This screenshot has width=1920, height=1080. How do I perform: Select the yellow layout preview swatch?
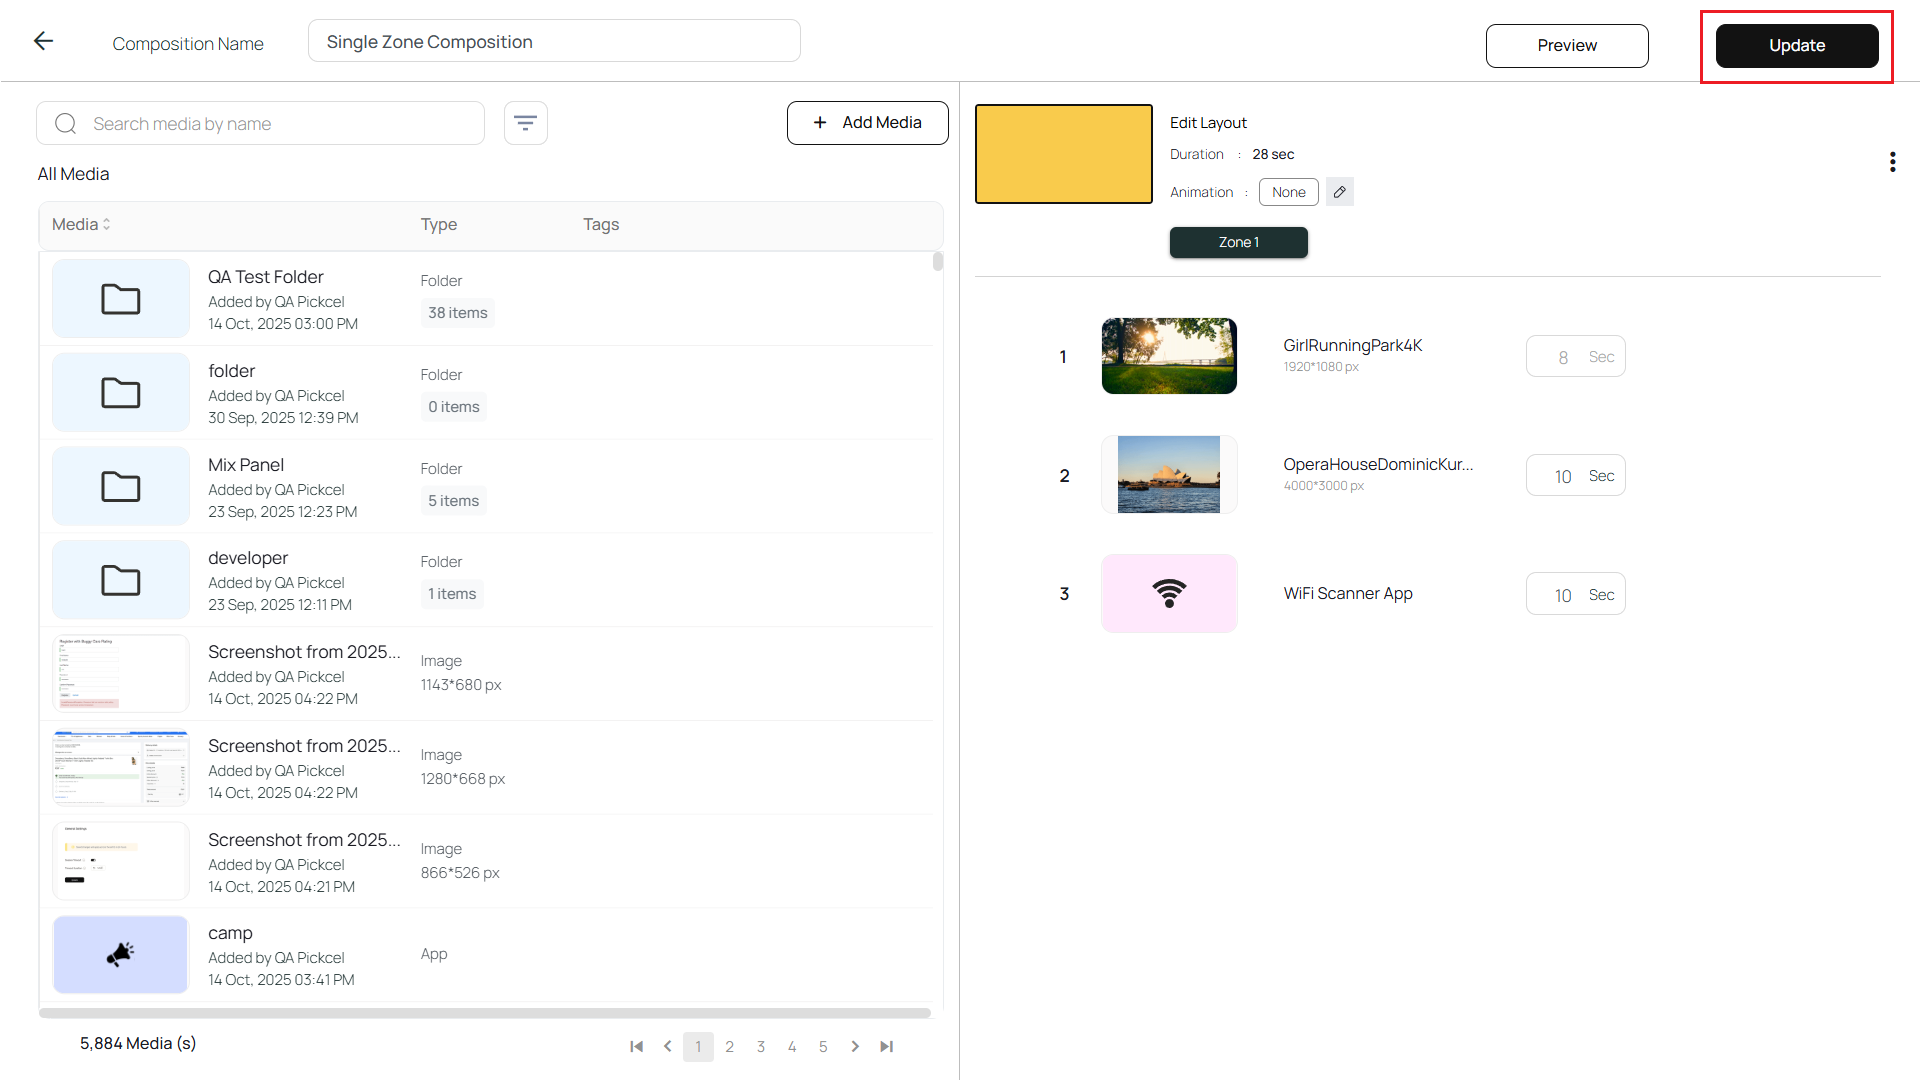[1063, 154]
